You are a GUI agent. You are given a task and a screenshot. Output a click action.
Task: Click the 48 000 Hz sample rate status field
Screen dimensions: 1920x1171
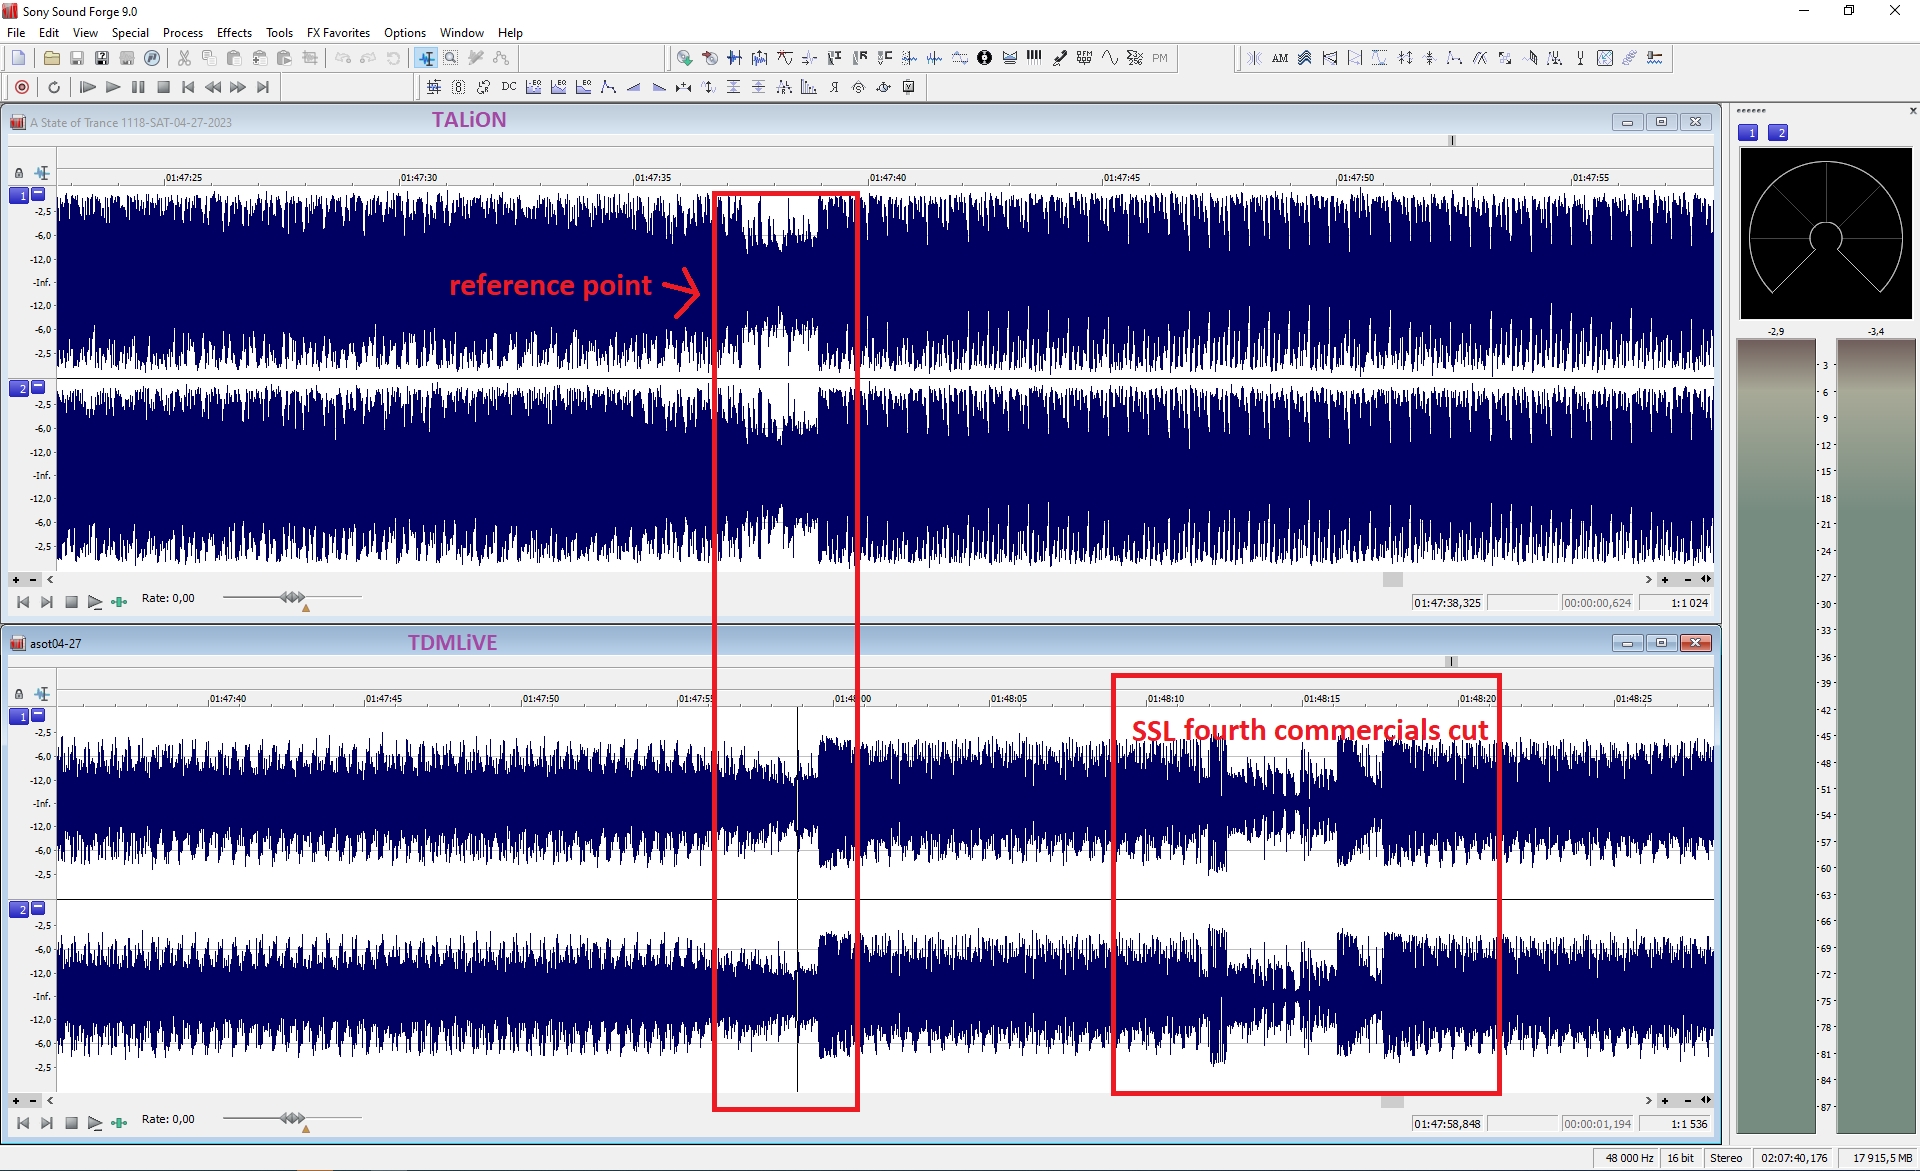tap(1628, 1158)
